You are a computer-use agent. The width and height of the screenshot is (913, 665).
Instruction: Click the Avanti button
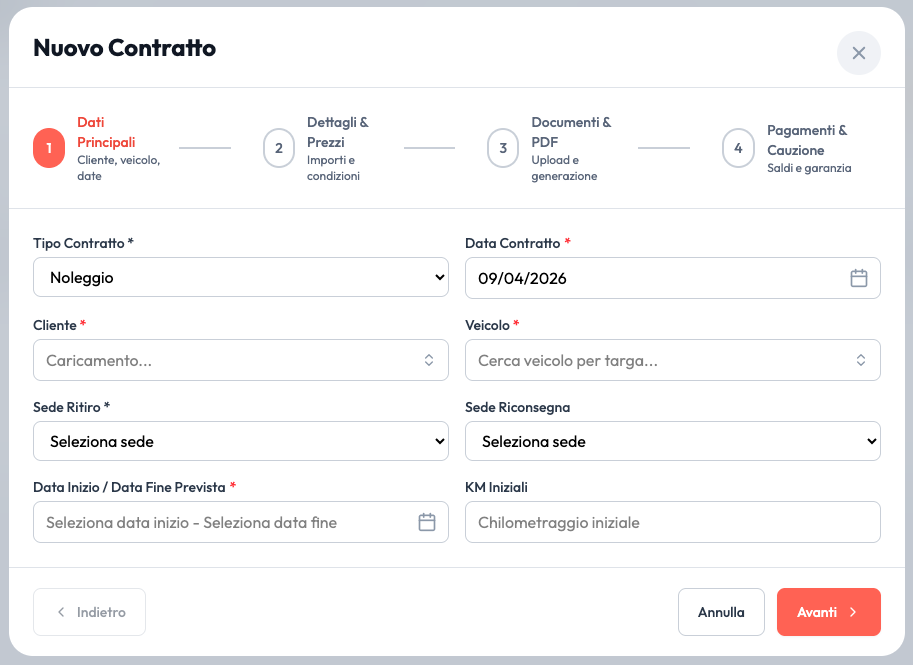point(828,611)
